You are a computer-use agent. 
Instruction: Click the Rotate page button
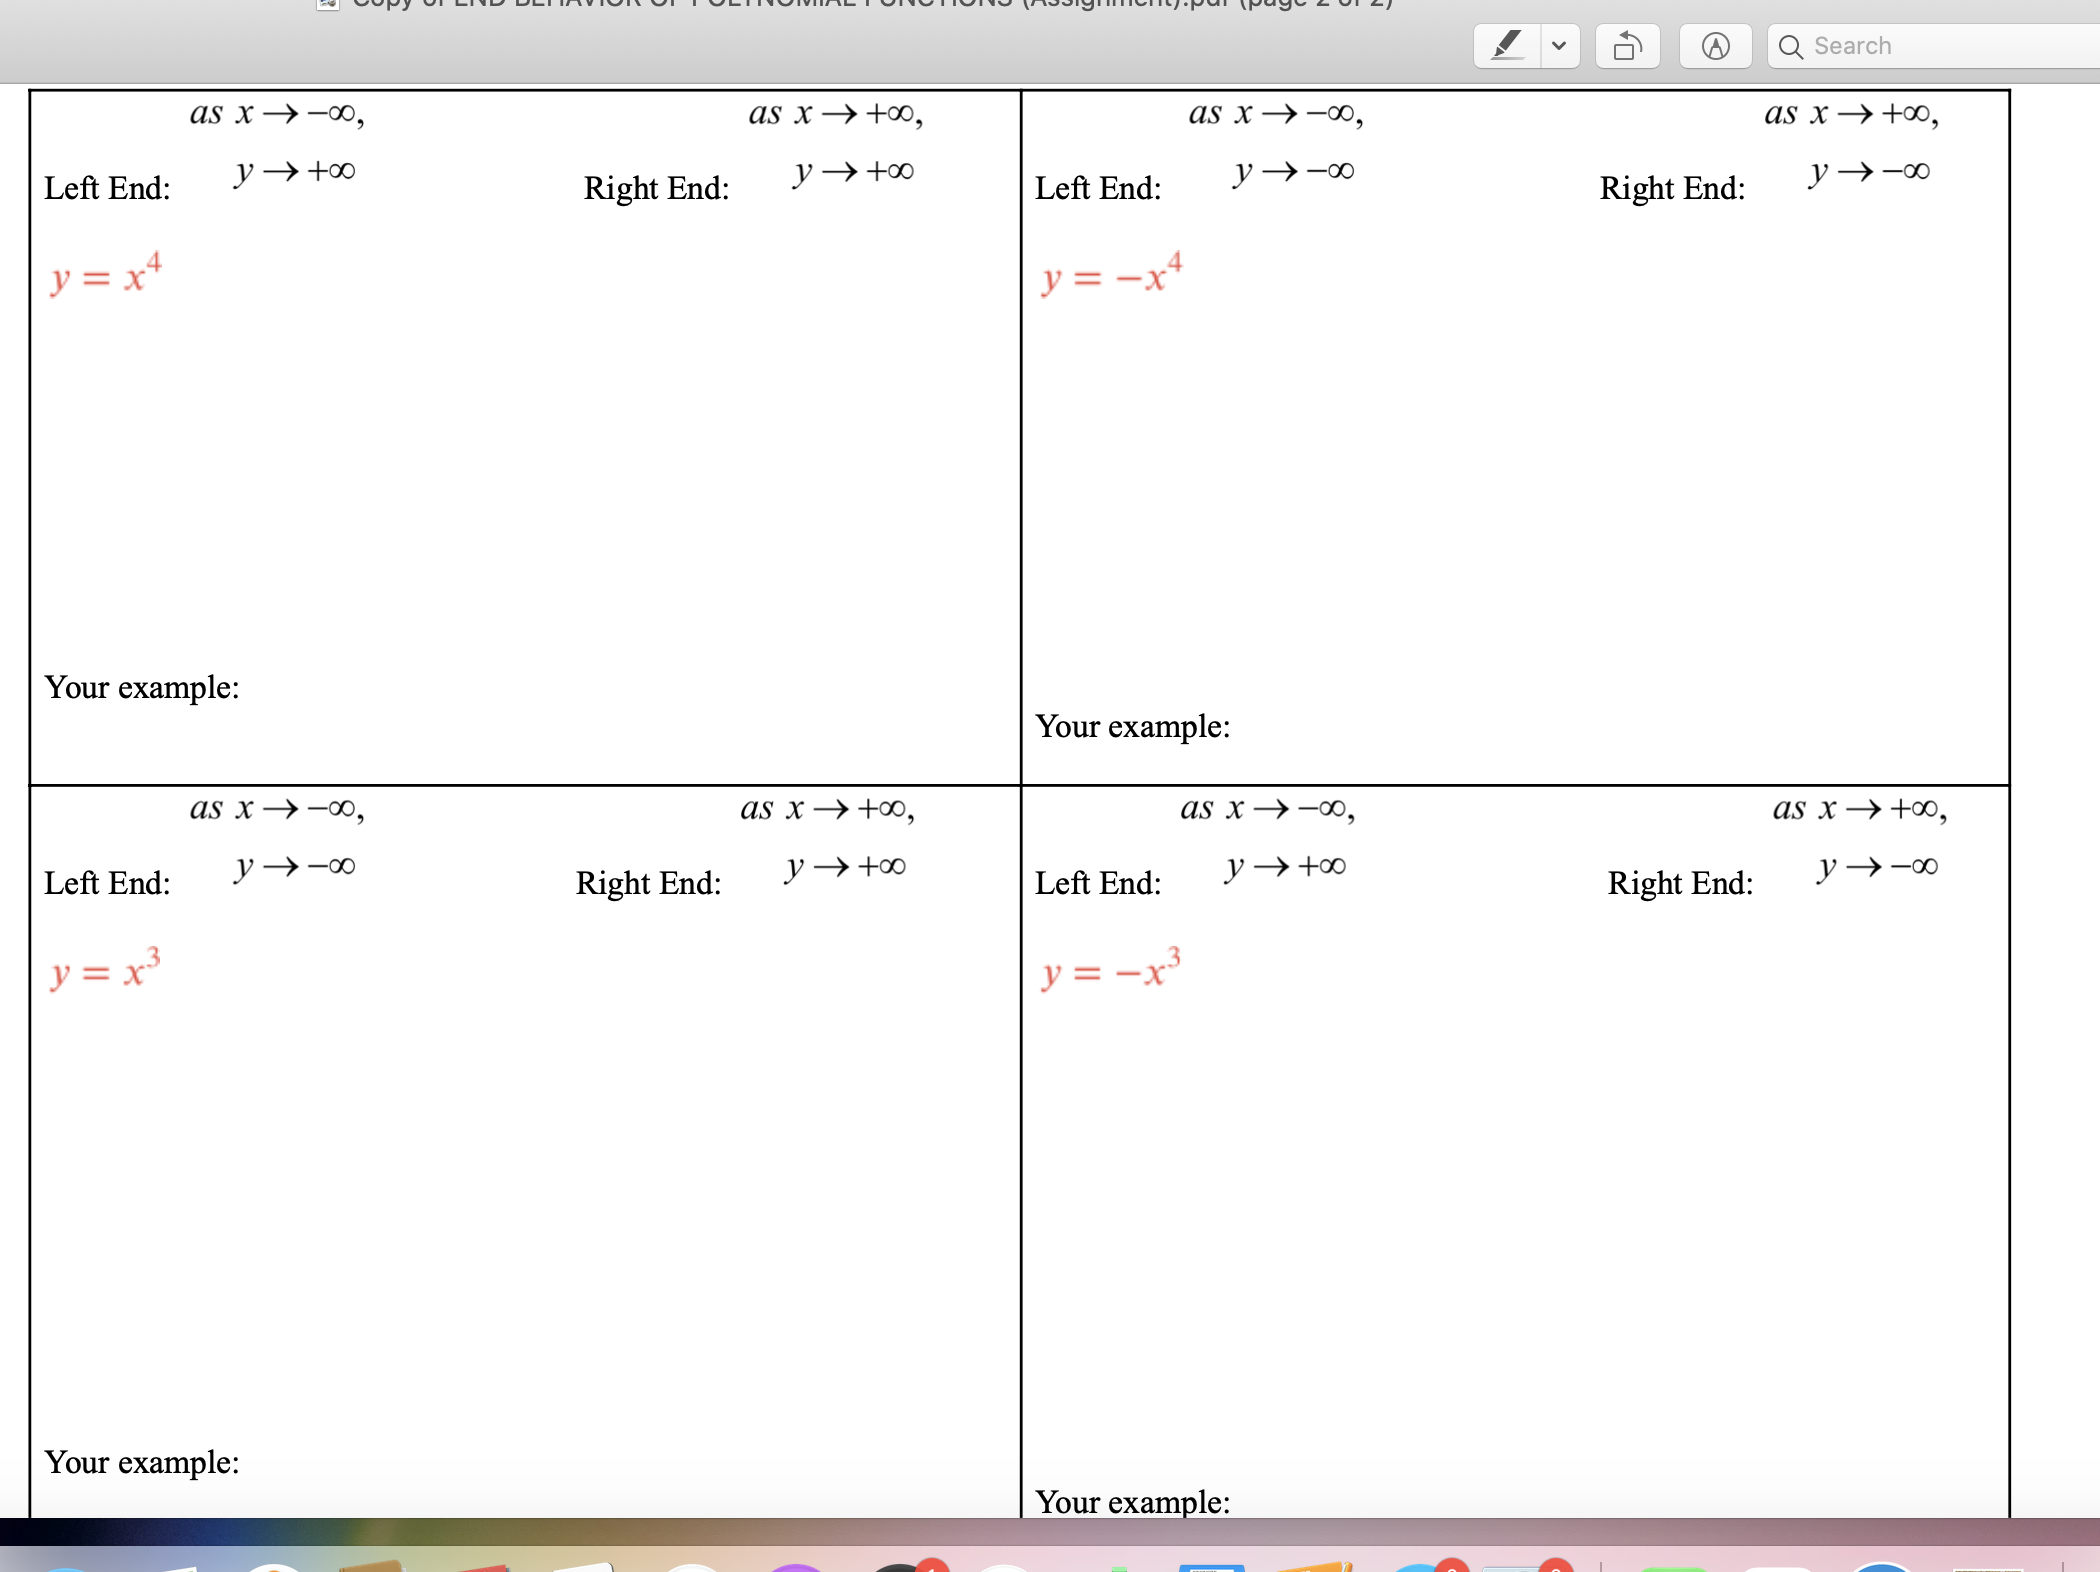[x=1627, y=46]
